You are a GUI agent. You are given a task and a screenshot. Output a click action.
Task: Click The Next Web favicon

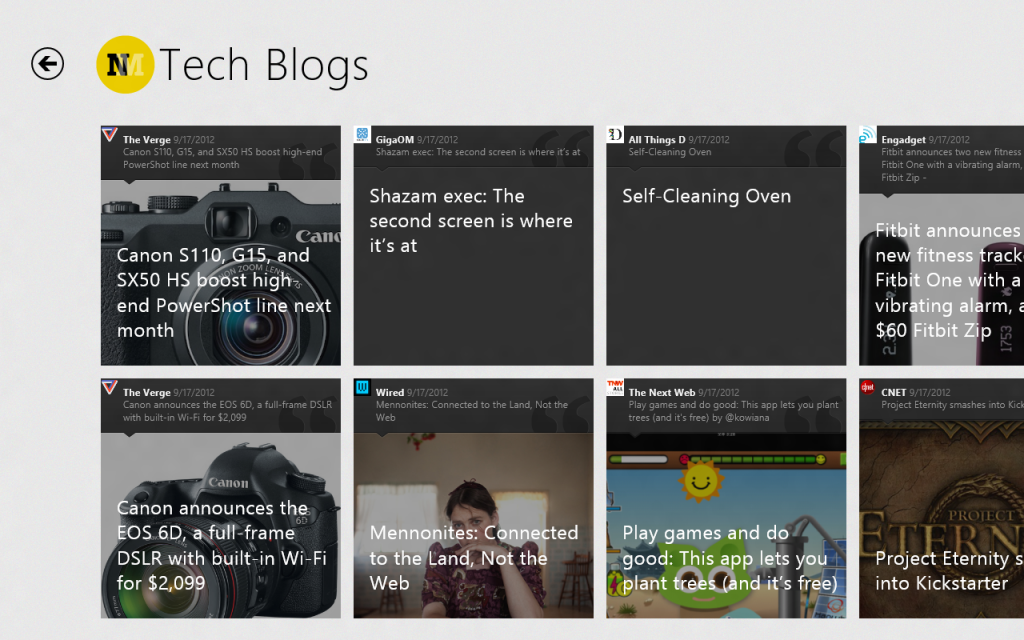tap(615, 387)
